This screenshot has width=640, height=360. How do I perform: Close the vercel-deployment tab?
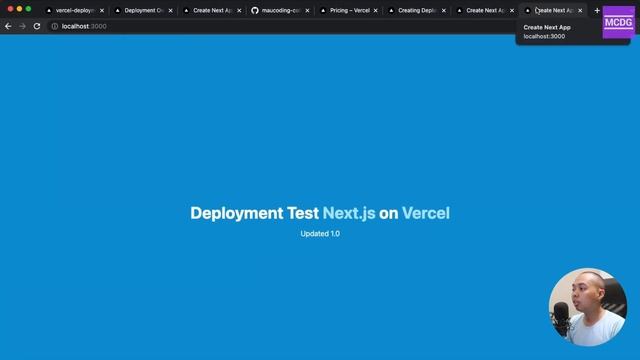pyautogui.click(x=102, y=11)
